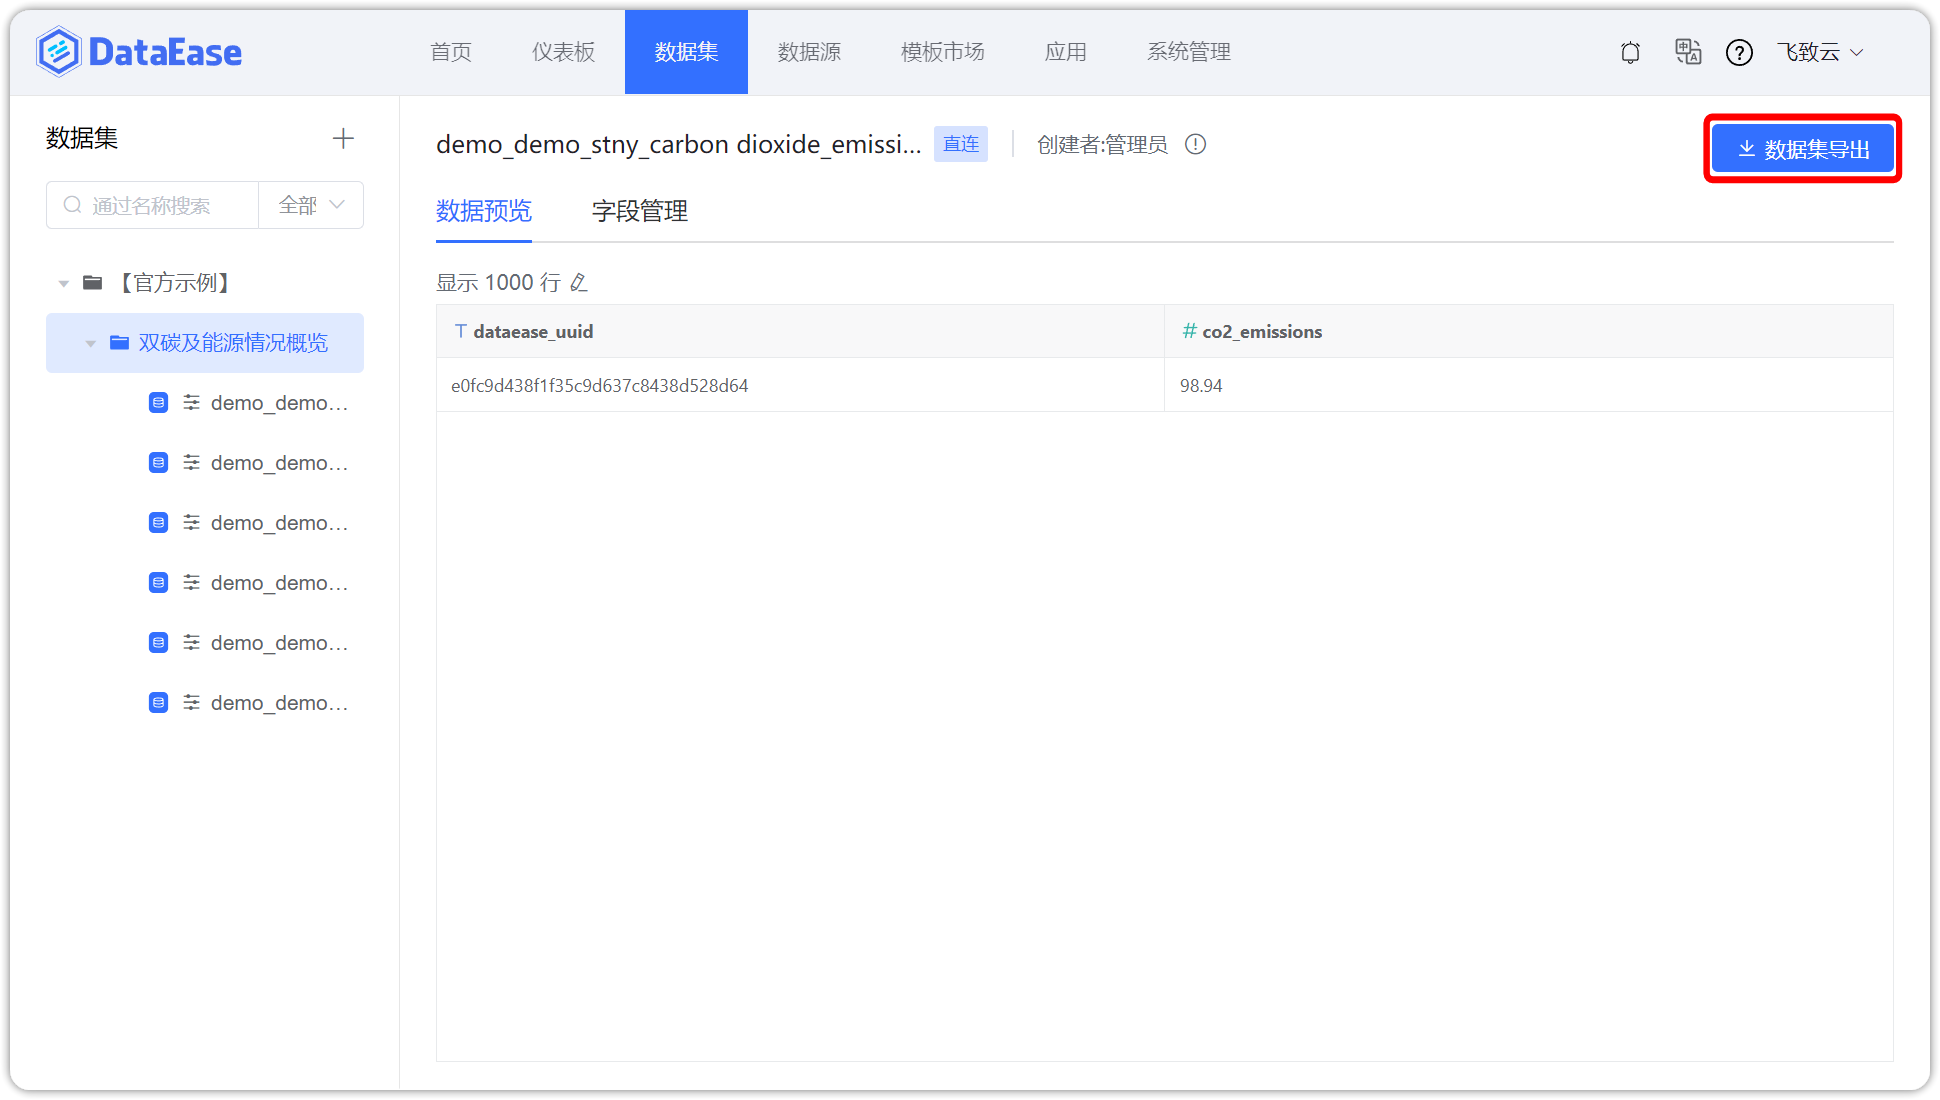
Task: Collapse the 【官方示例】 folder arrow
Action: click(62, 283)
